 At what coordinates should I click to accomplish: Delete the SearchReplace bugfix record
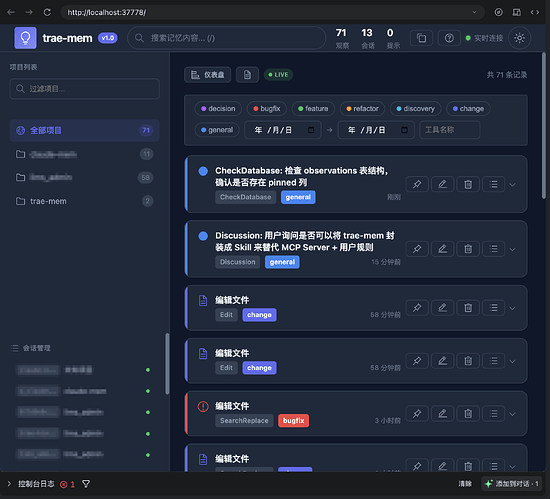pyautogui.click(x=468, y=414)
